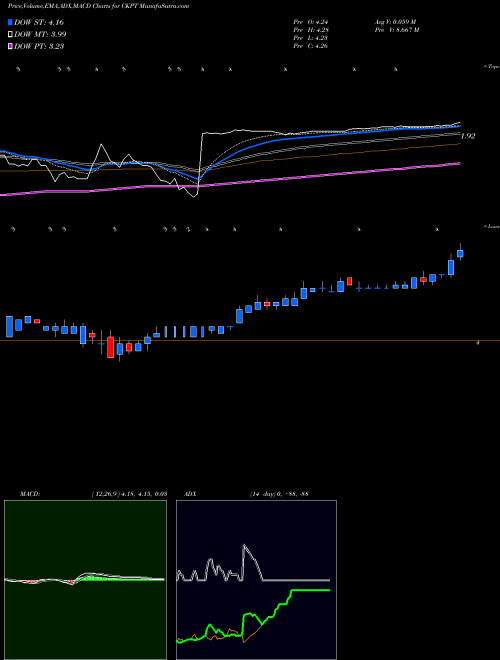Select the 'DOW ST: 4.16' legend text

(39, 22)
